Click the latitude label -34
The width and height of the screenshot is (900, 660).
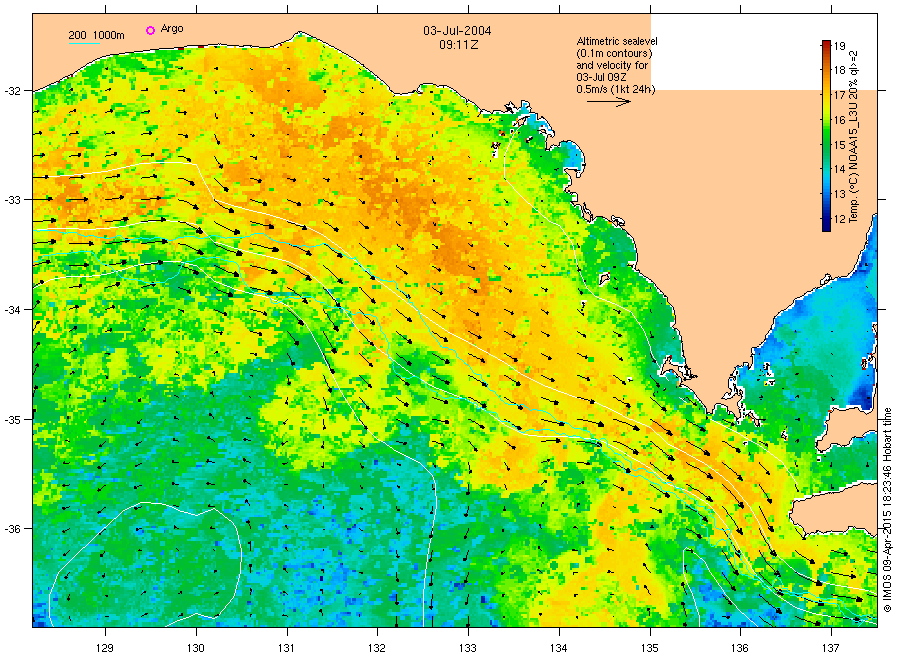11,310
